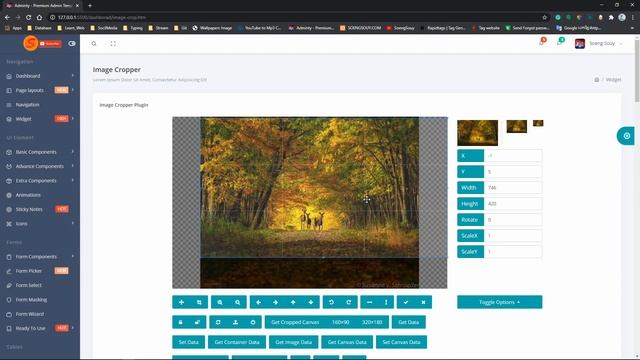Open the notifications bell icon
This screenshot has height=360, width=640.
[542, 43]
